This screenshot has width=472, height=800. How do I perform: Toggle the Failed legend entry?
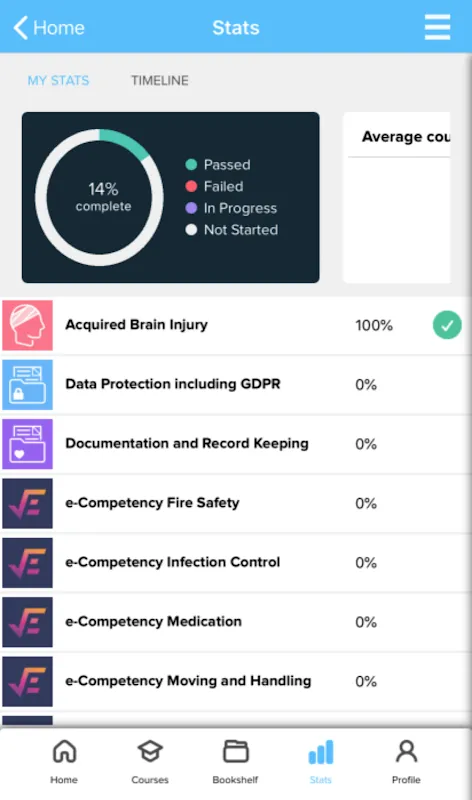[x=214, y=186]
